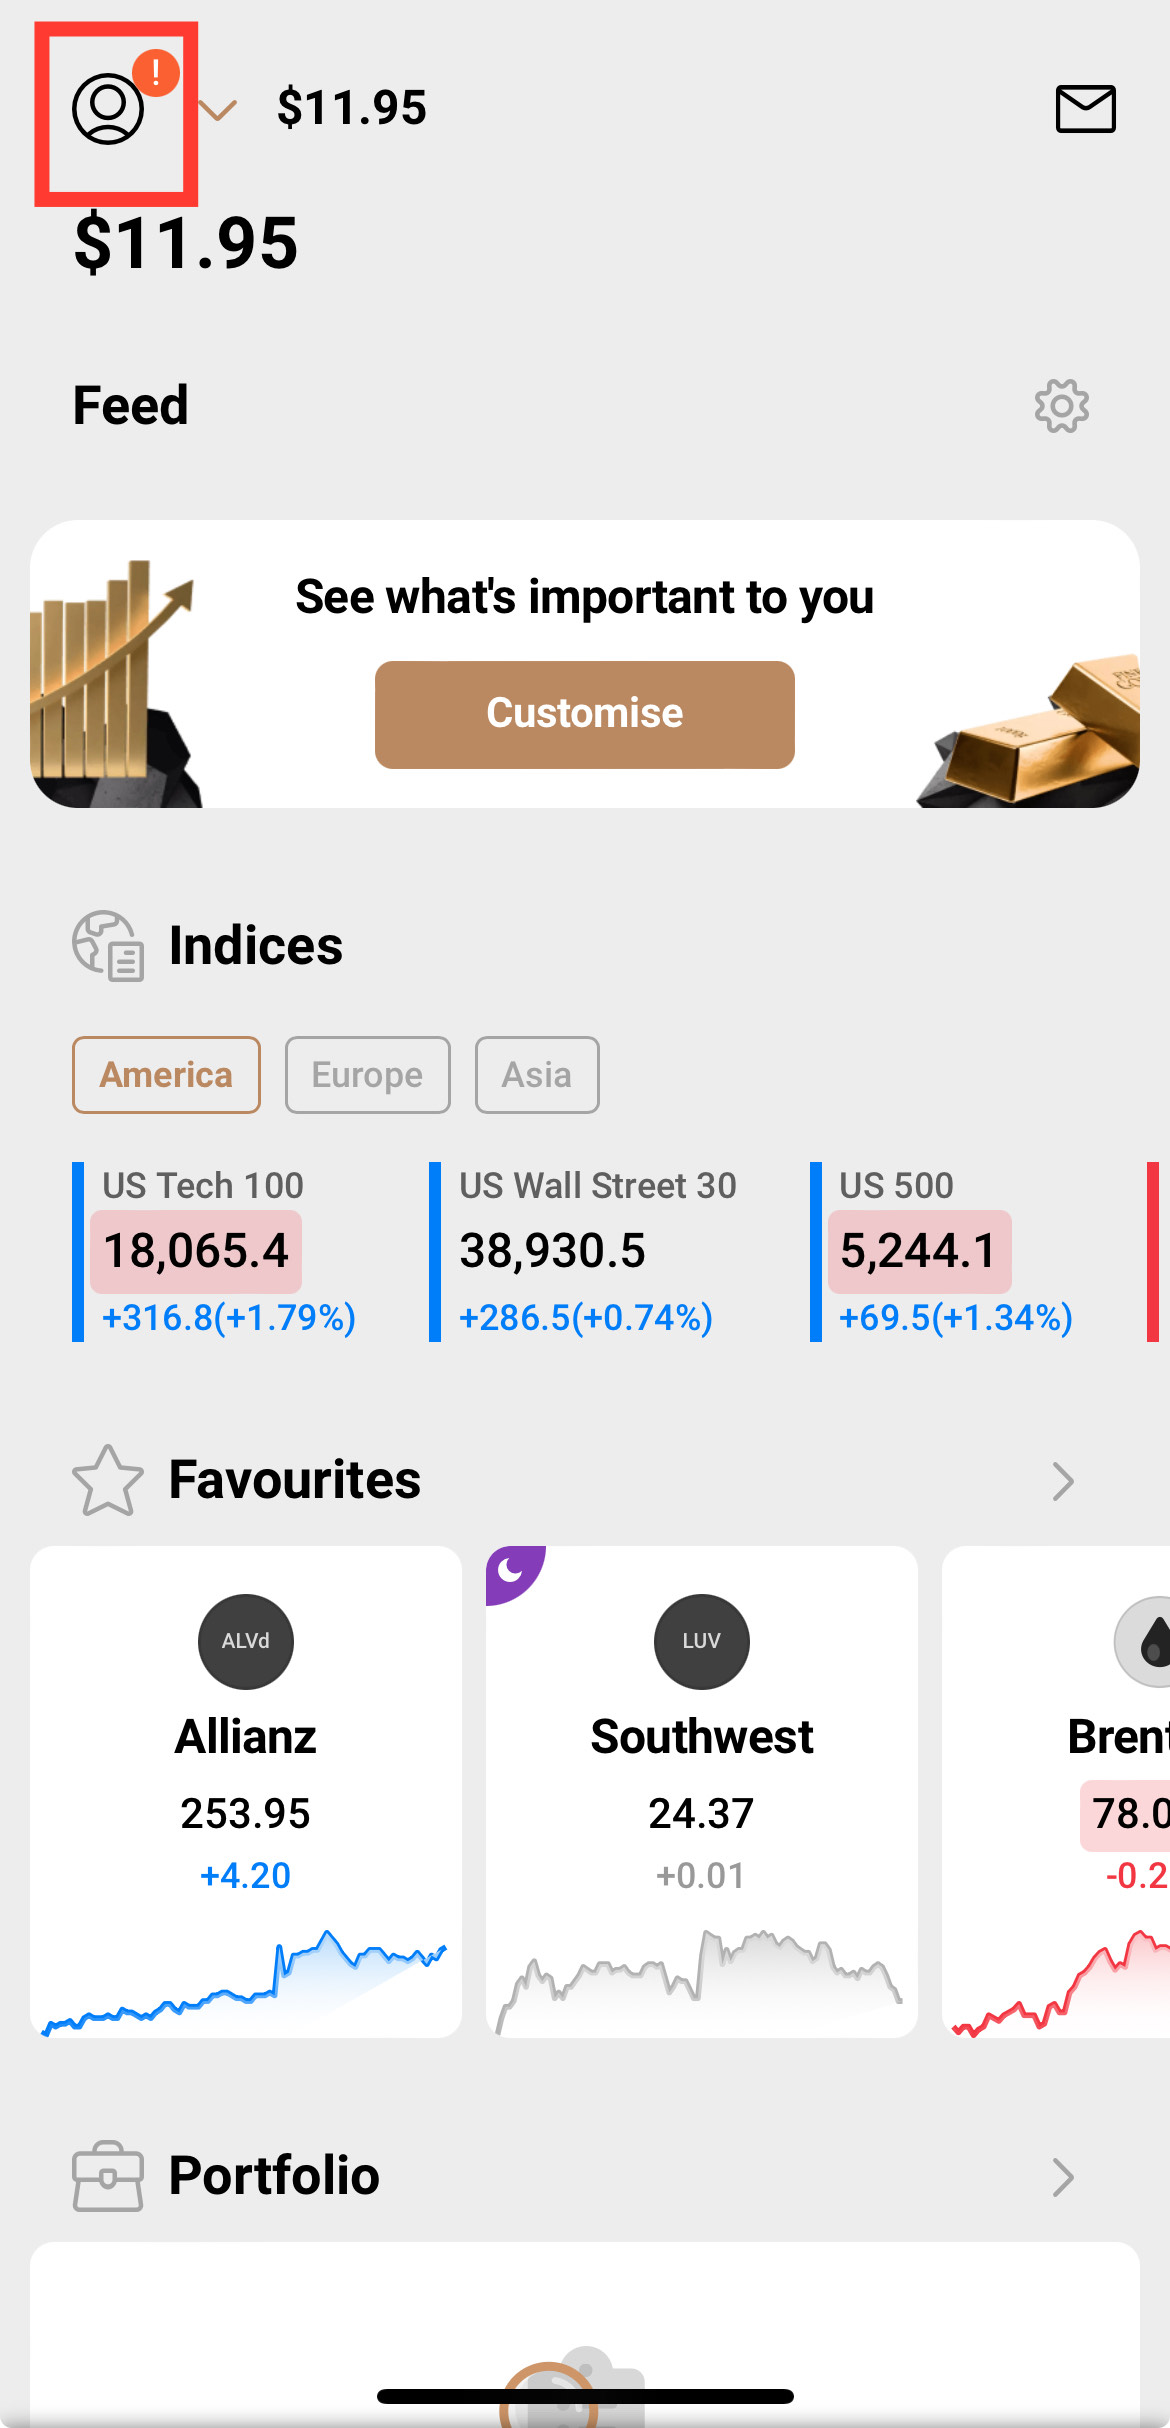Switch to Europe indices tab
Screen dimensions: 1170x2428
coord(367,1075)
